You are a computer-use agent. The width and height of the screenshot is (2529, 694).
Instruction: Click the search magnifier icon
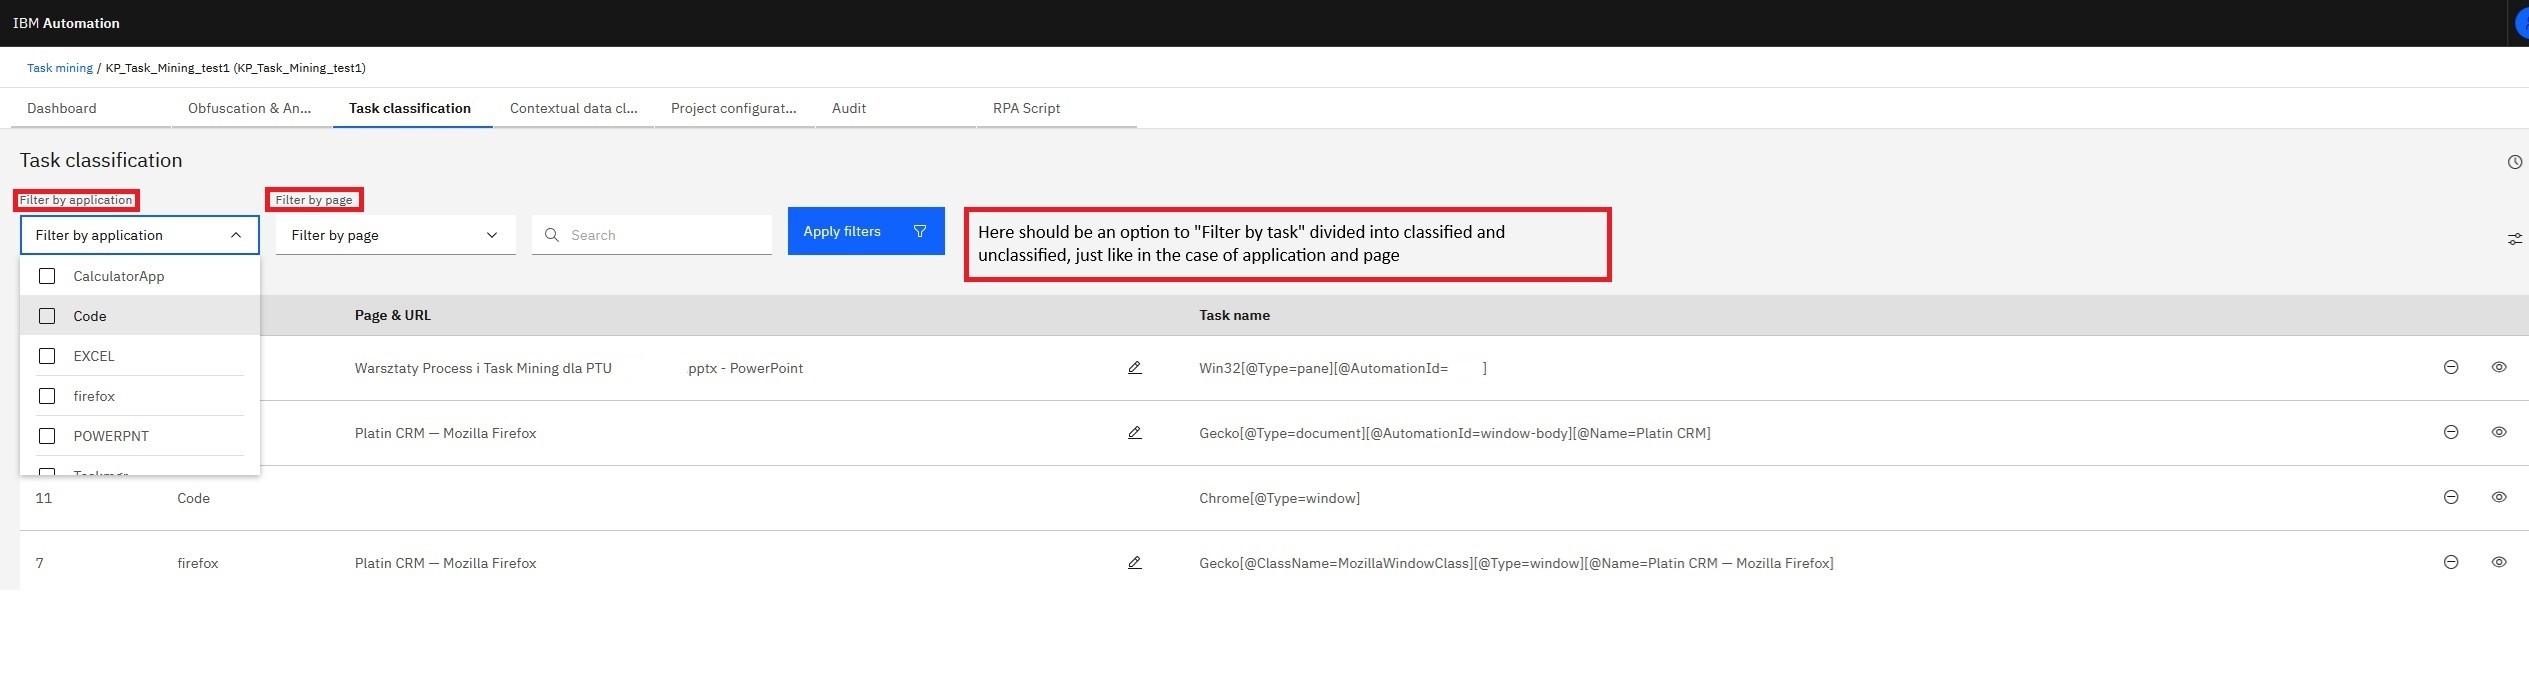coord(551,235)
